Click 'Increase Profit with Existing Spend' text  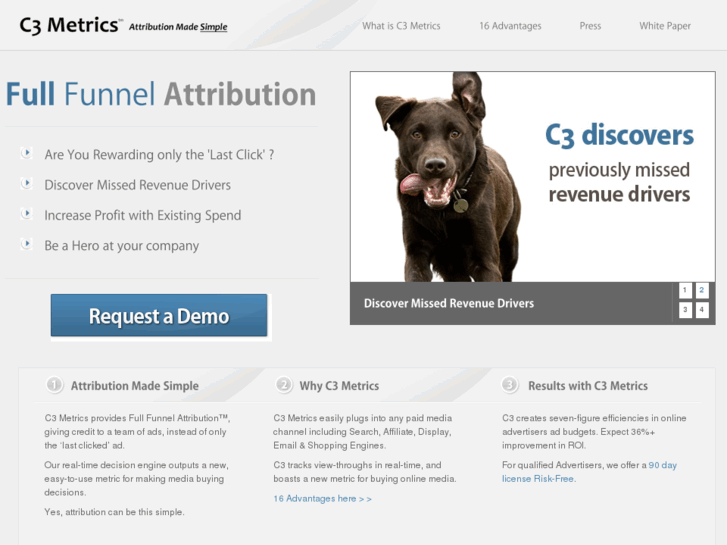pyautogui.click(x=143, y=216)
